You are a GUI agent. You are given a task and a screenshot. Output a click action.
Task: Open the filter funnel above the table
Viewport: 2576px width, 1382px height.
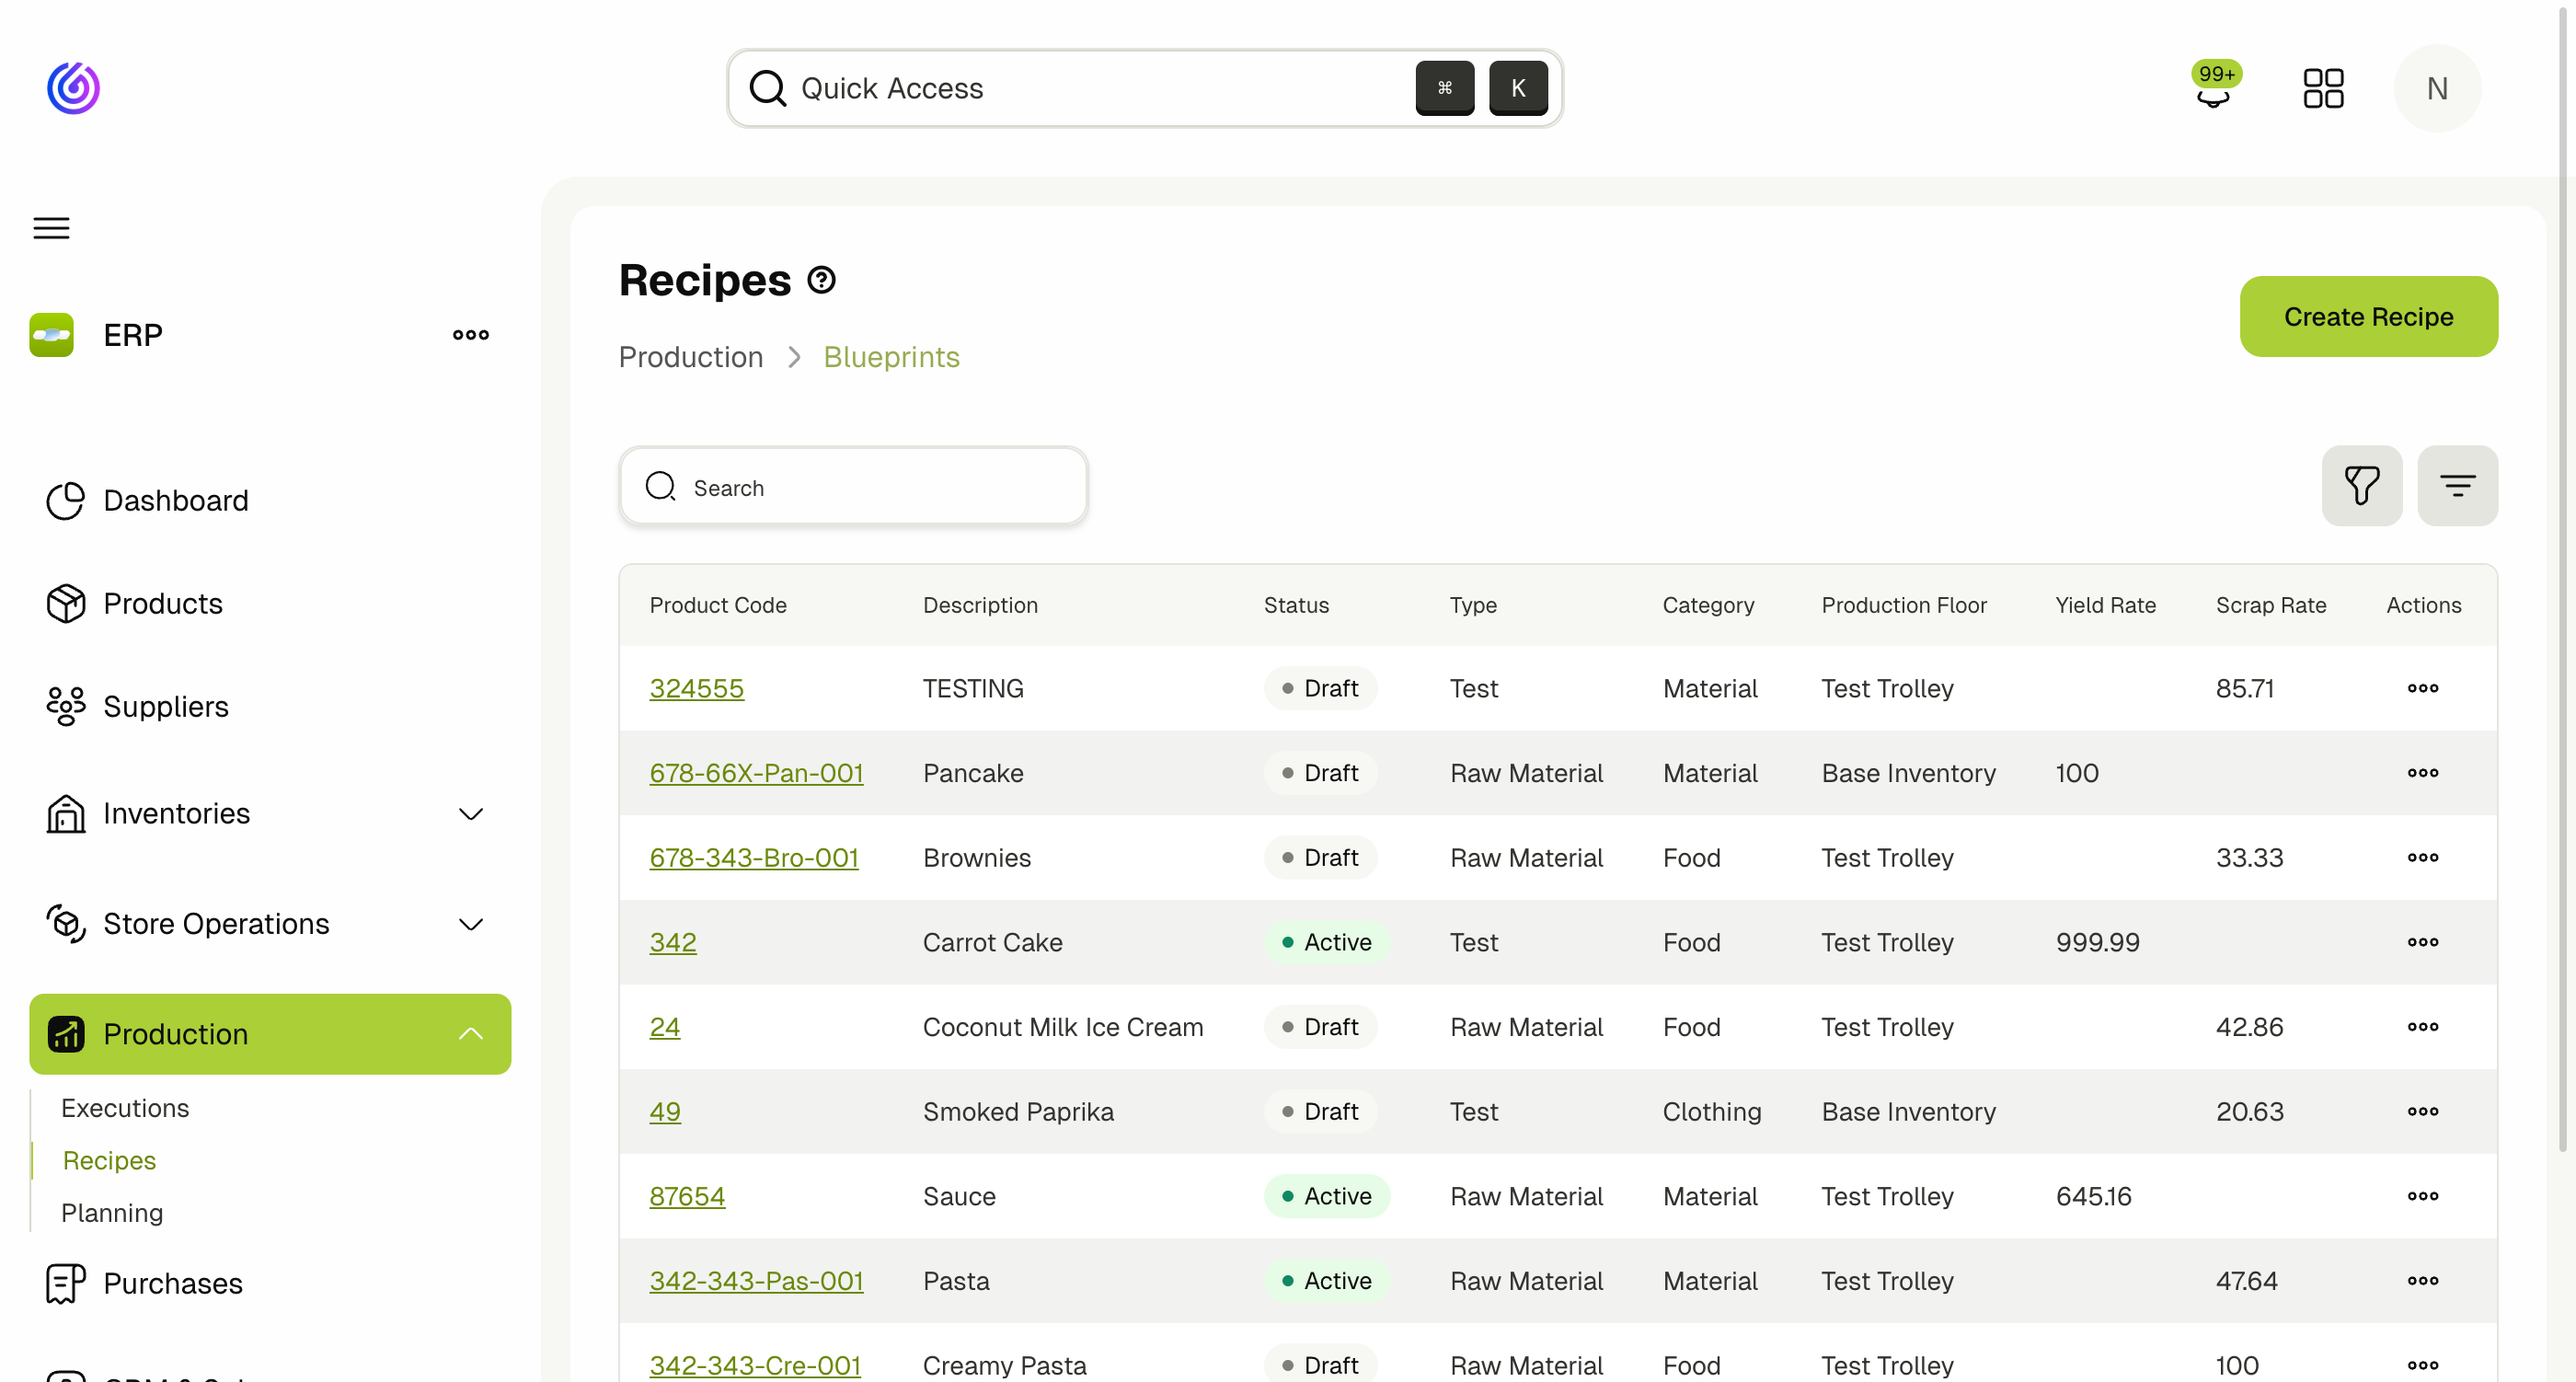2362,486
